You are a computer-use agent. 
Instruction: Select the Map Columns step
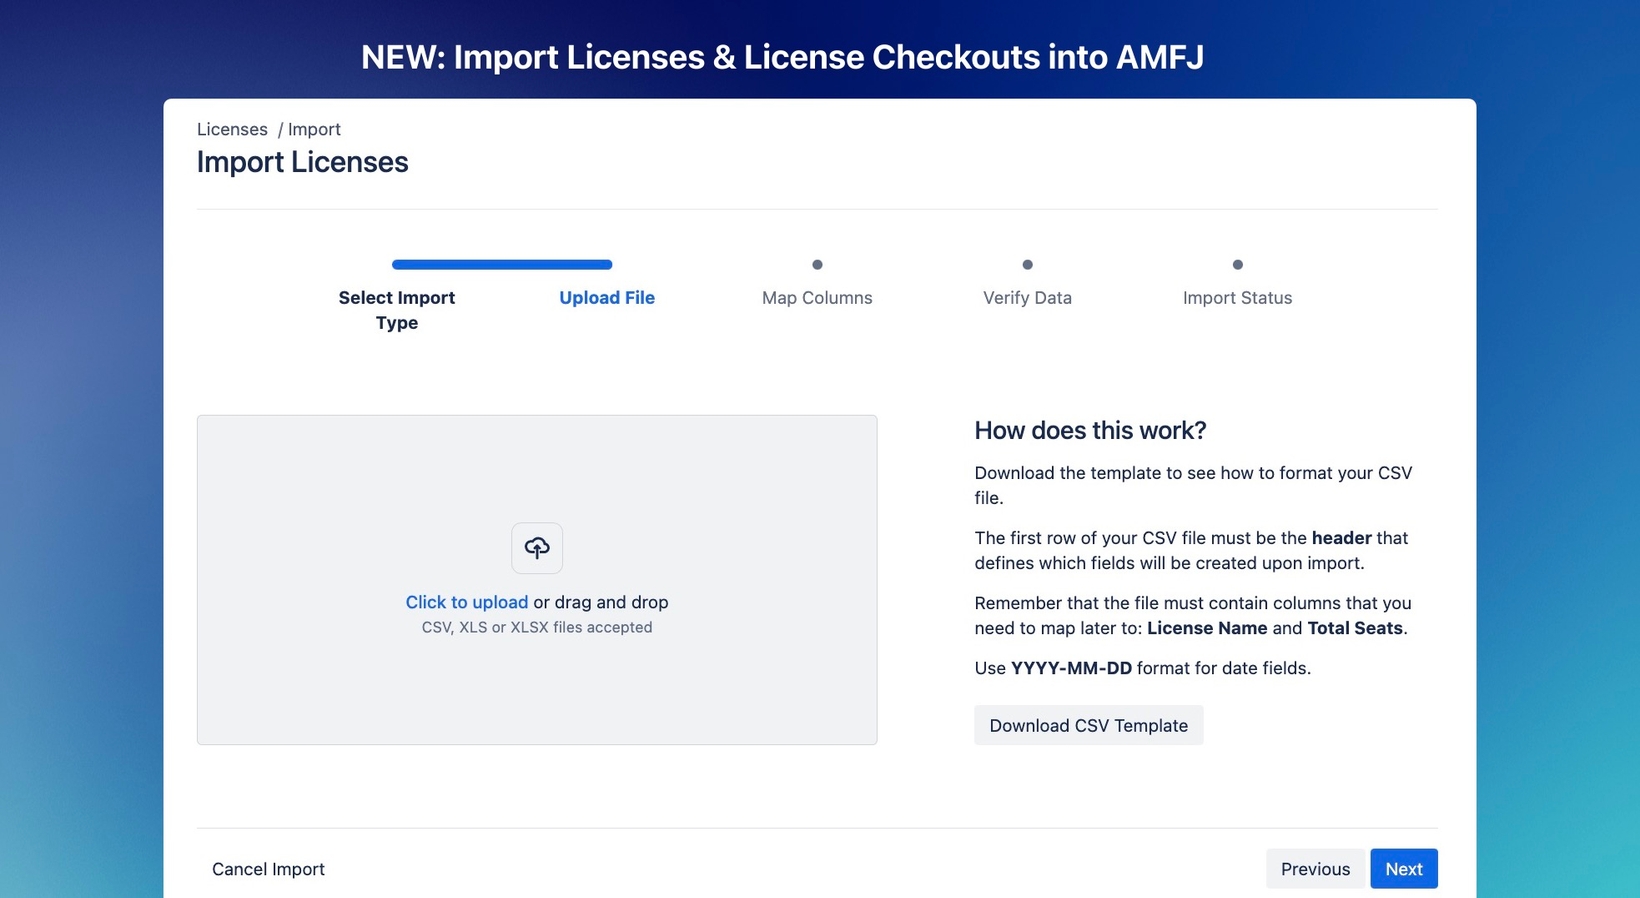[817, 298]
